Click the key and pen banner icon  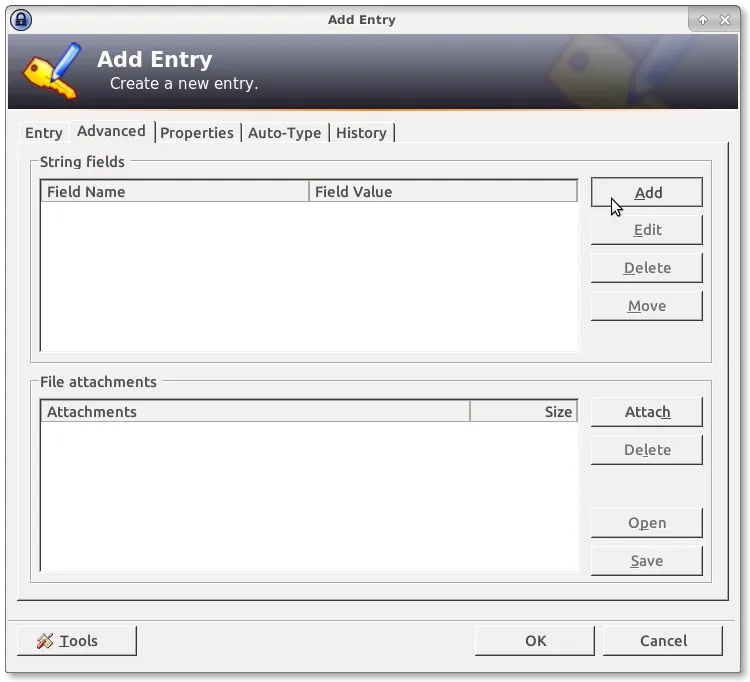click(x=52, y=71)
